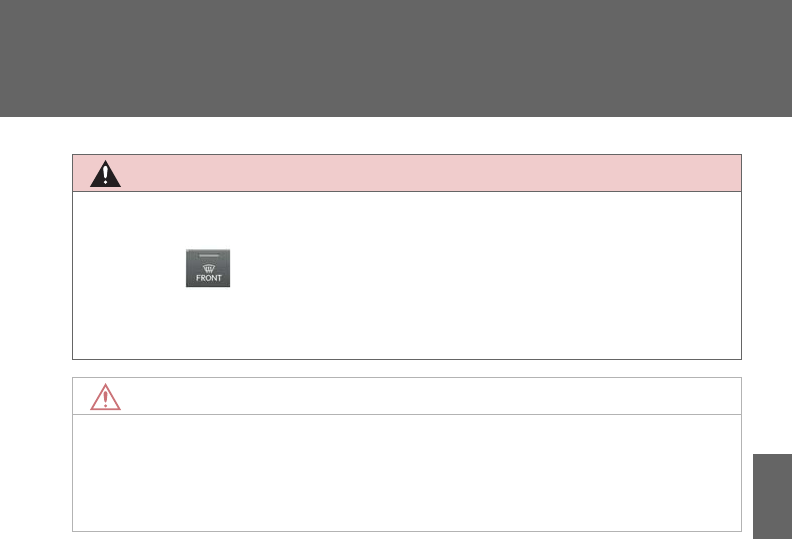
Task: Click the red exclamation mark inside outlined triangle
Action: (105, 399)
